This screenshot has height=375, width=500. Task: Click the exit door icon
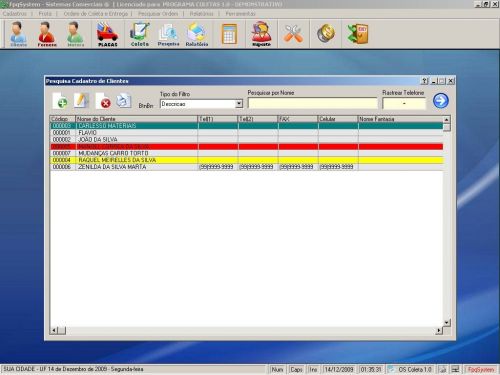tap(357, 34)
